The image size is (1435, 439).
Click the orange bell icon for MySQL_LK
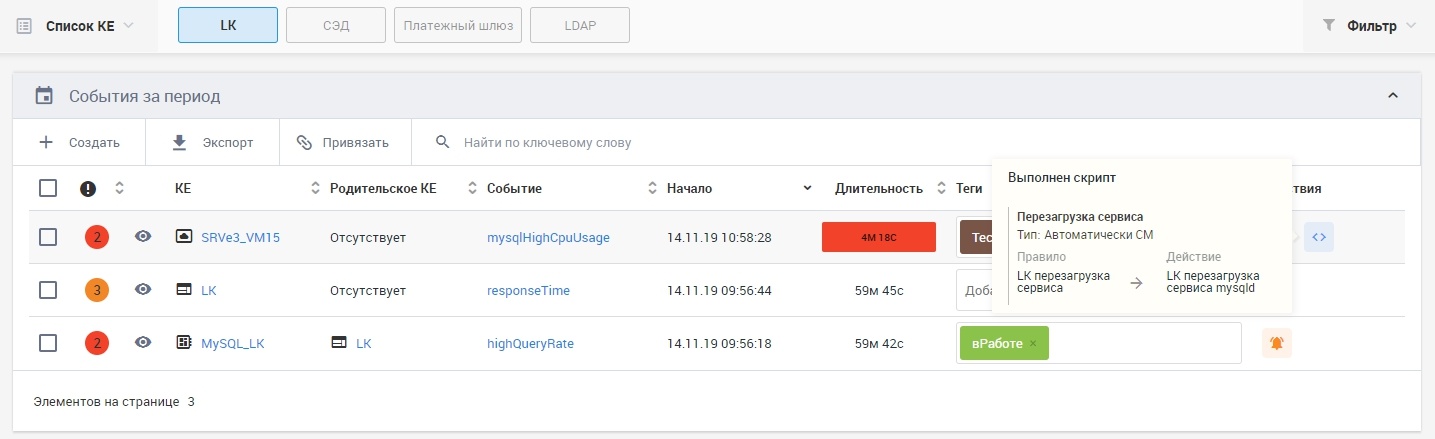[1276, 343]
